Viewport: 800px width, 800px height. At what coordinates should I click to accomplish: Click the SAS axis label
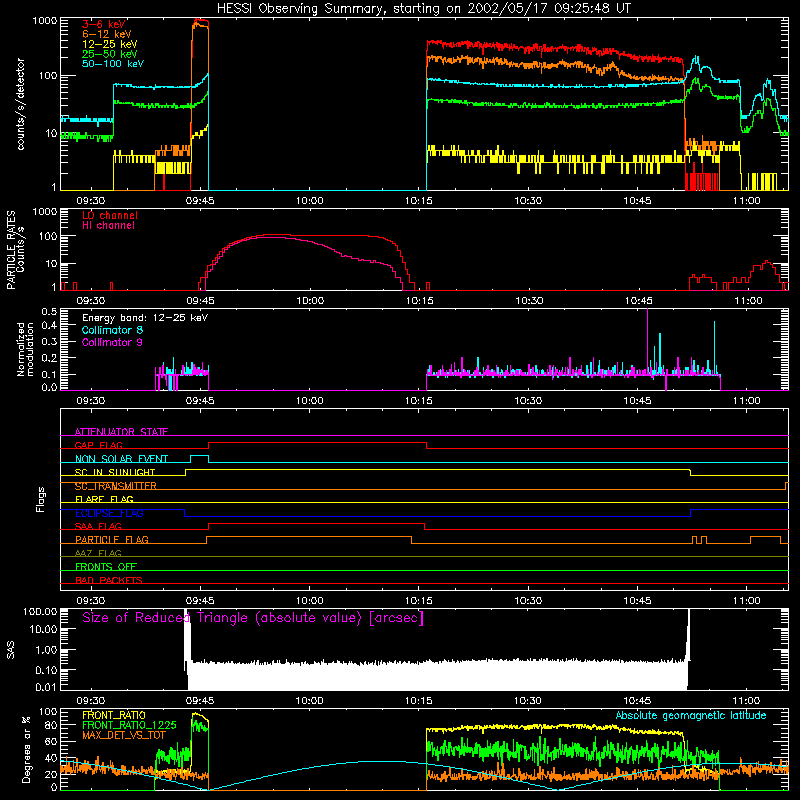(11, 649)
